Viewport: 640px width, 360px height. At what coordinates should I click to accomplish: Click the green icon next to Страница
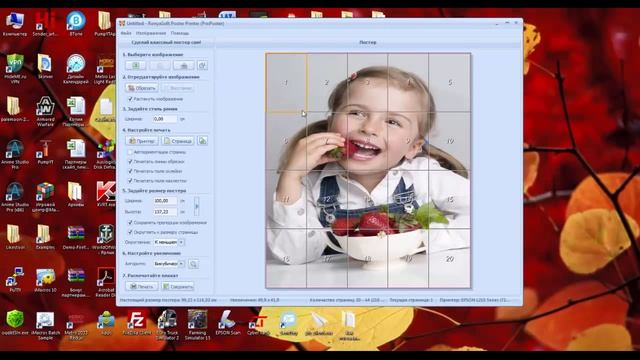point(202,141)
